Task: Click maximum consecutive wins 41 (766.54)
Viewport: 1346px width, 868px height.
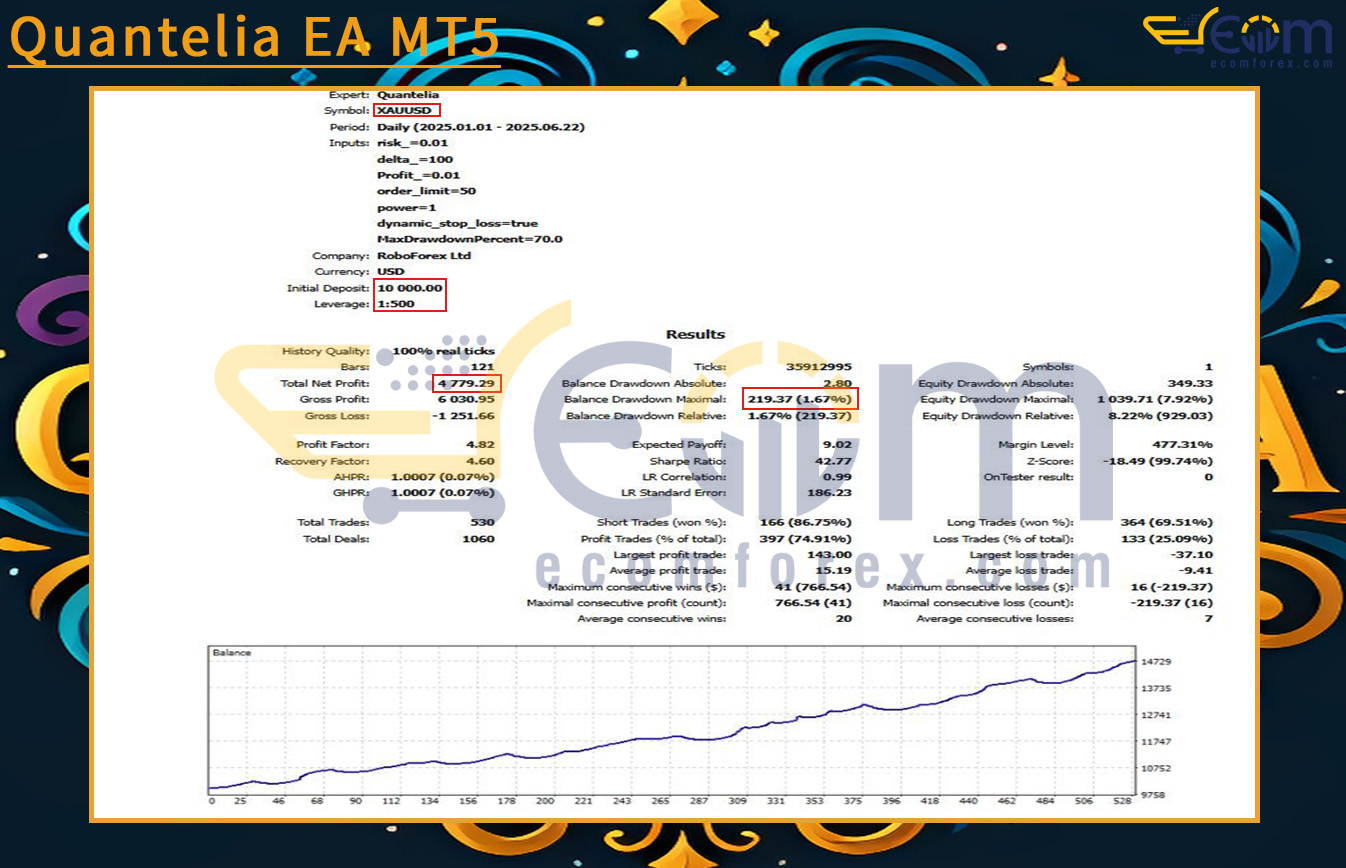Action: (x=814, y=587)
